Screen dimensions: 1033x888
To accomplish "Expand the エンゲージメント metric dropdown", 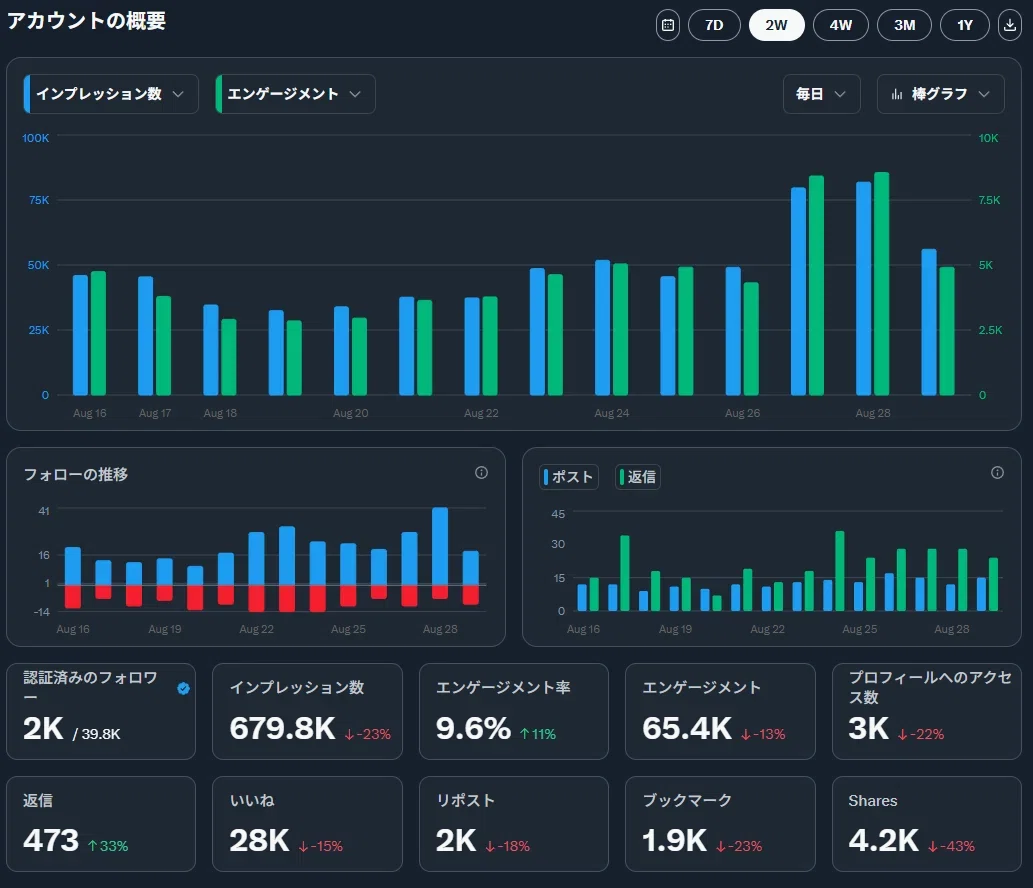I will (295, 94).
